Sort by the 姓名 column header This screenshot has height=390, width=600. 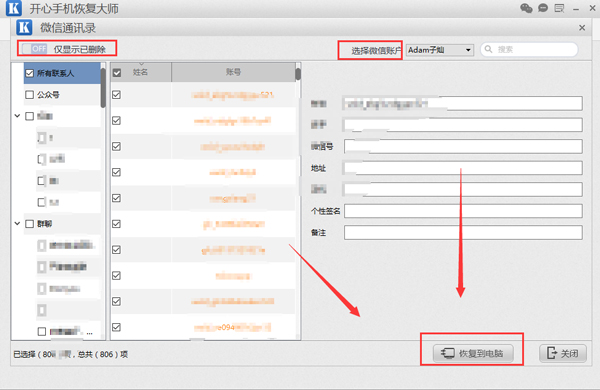coord(140,72)
